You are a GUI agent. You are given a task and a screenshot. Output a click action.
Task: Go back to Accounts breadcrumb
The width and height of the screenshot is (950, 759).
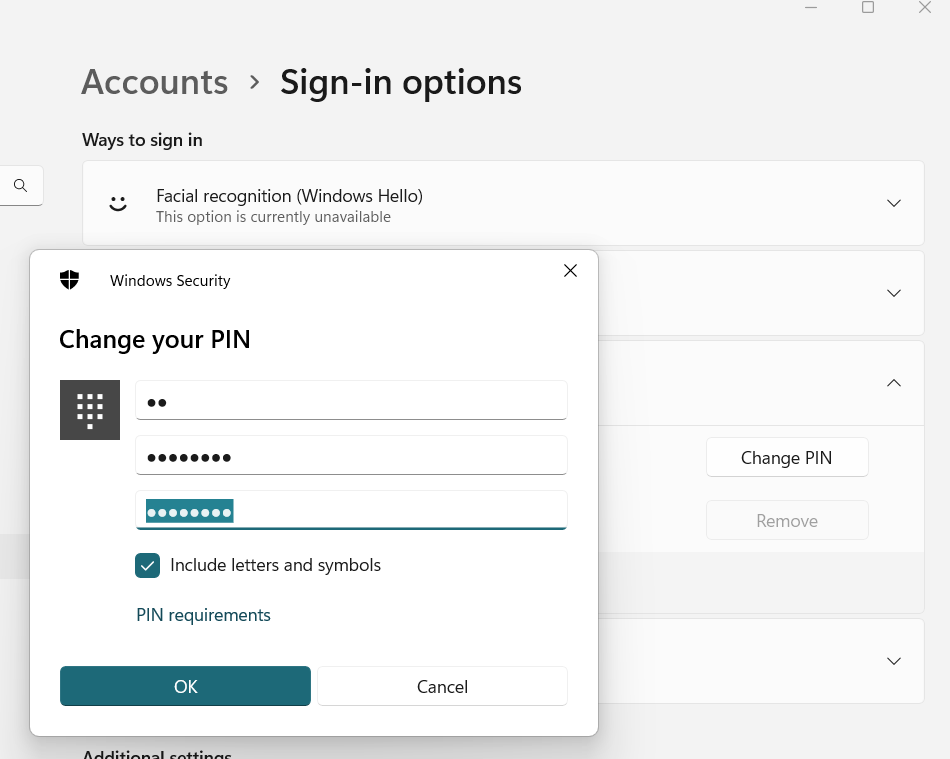pos(154,82)
